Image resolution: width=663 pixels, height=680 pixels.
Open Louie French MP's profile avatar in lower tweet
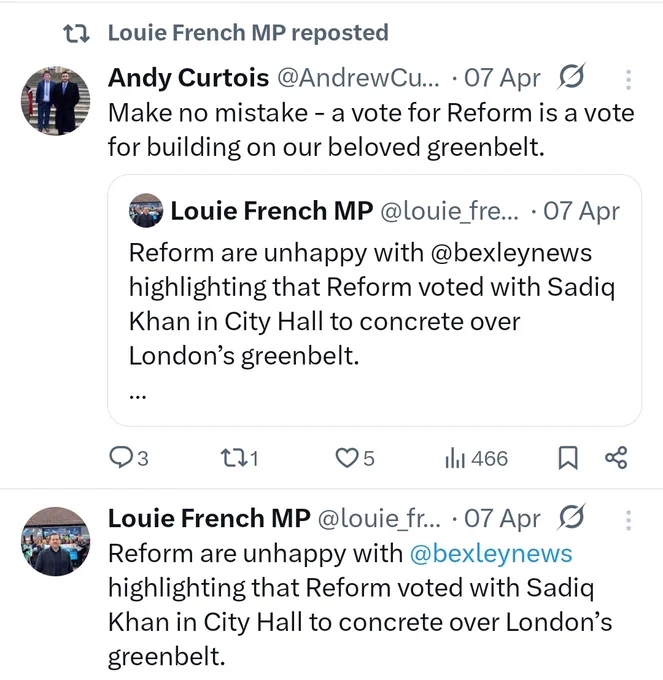pyautogui.click(x=56, y=541)
